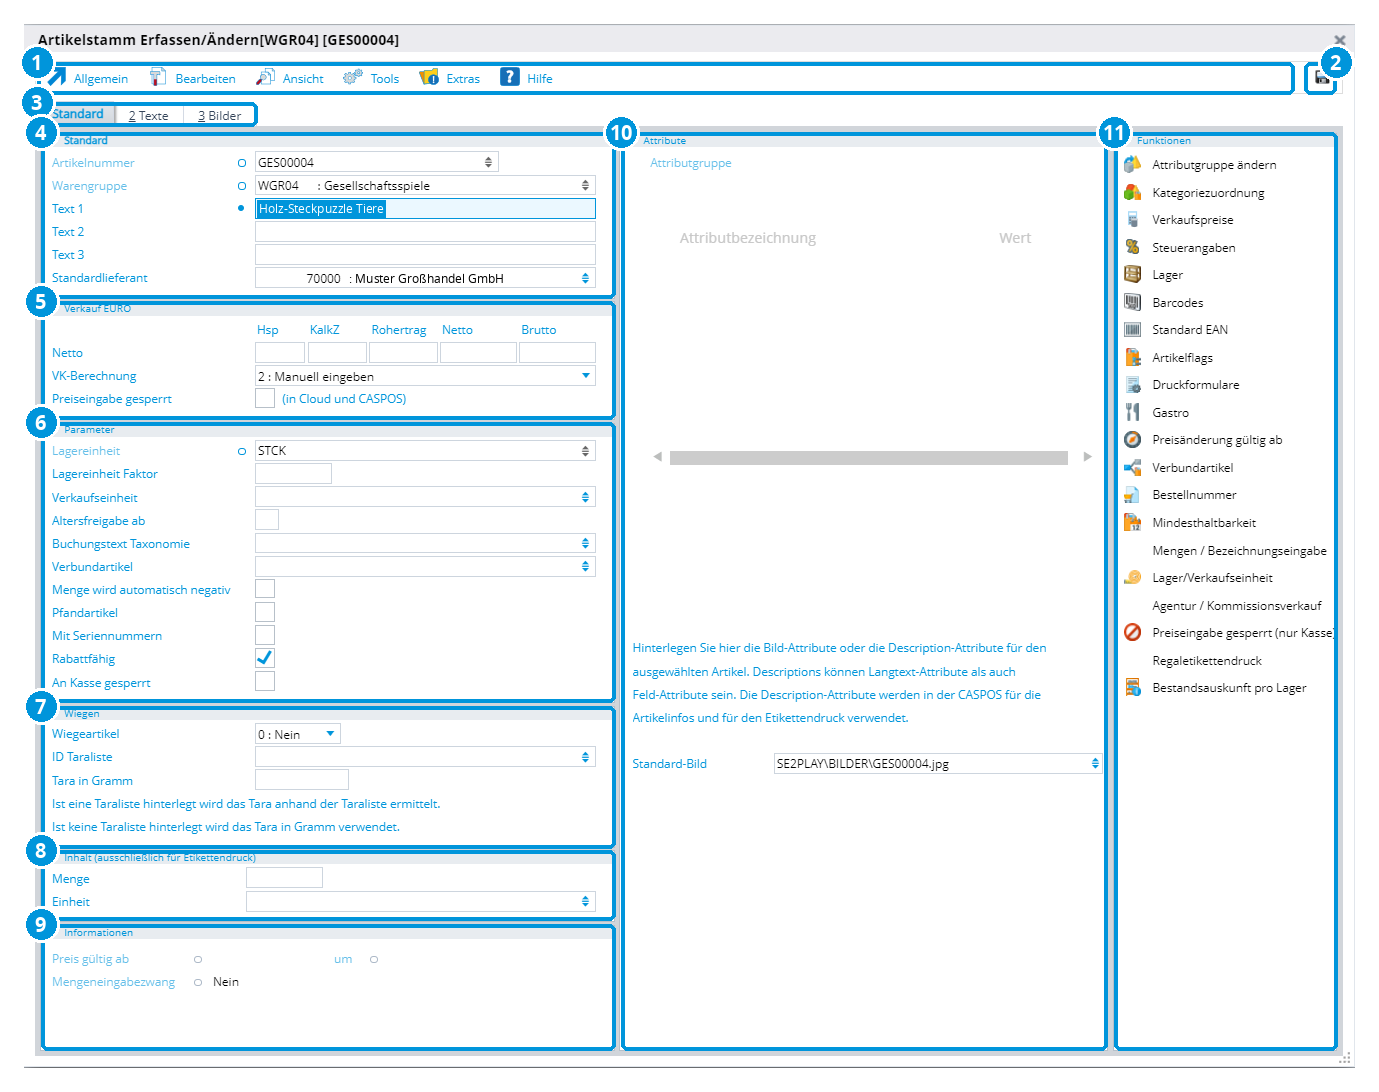Open the Gastro fork-and-knife icon
This screenshot has height=1092, width=1379.
click(1132, 412)
